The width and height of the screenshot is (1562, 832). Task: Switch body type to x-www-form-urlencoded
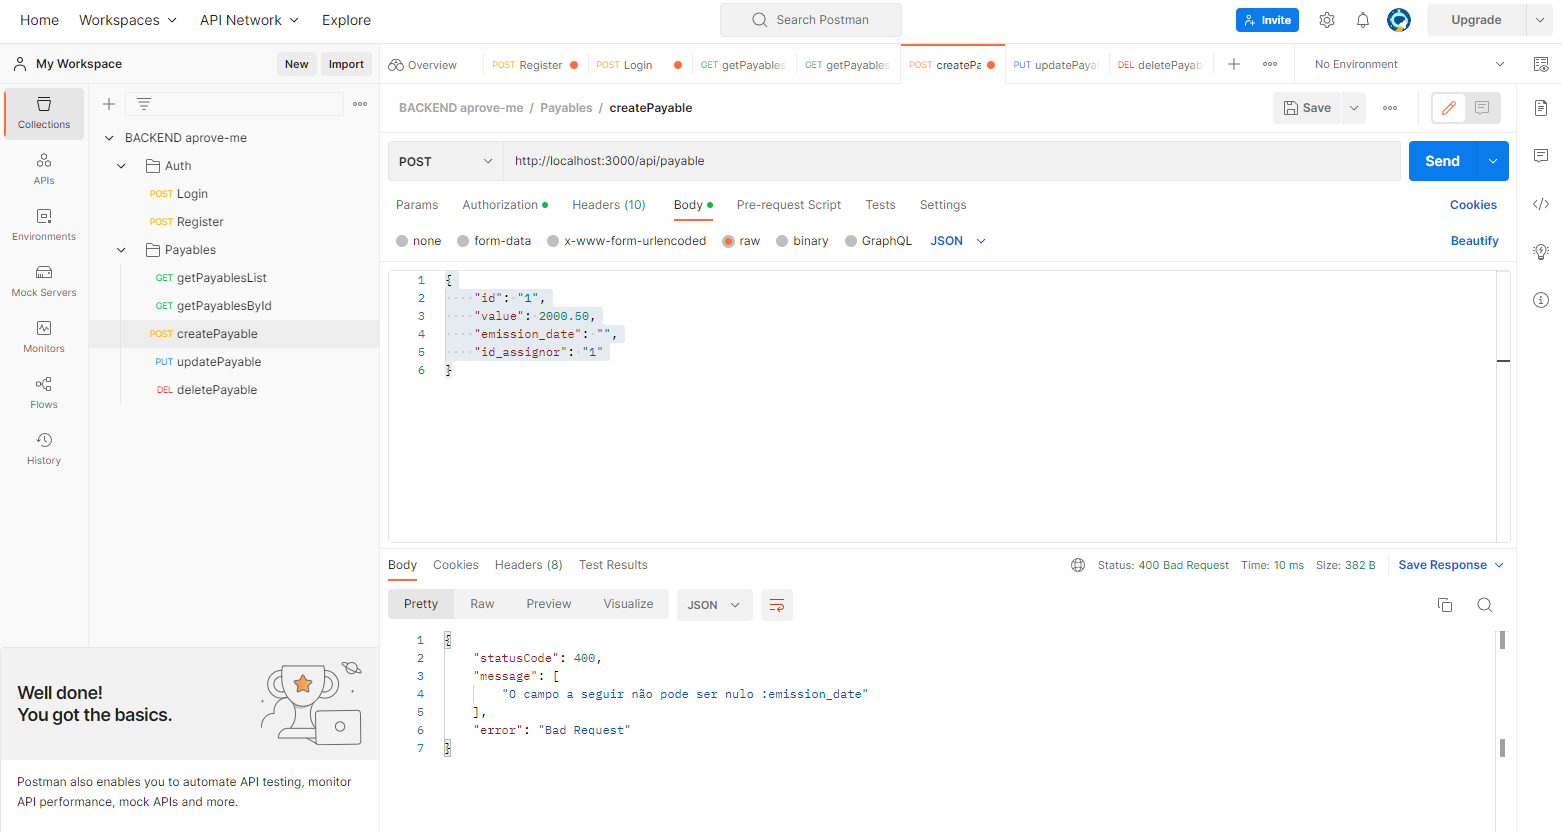[x=627, y=240]
